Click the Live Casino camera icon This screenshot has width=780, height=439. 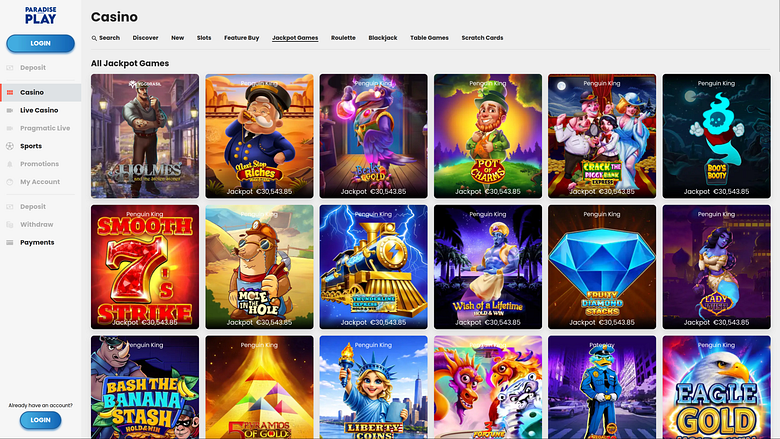tap(10, 110)
